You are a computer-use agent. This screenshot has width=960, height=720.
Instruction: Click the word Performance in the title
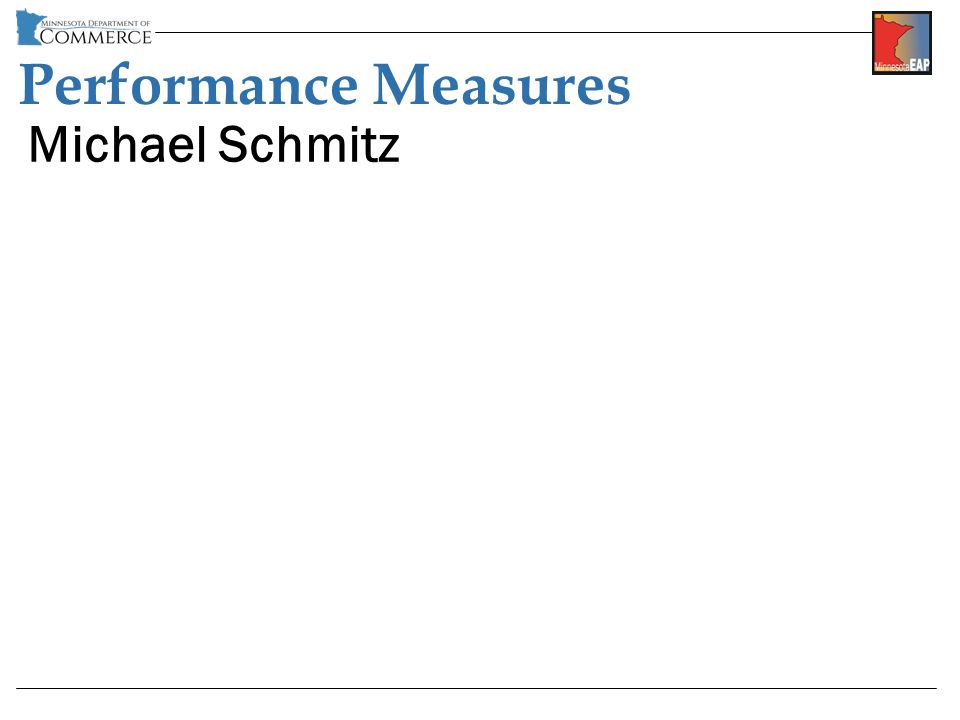[x=189, y=84]
